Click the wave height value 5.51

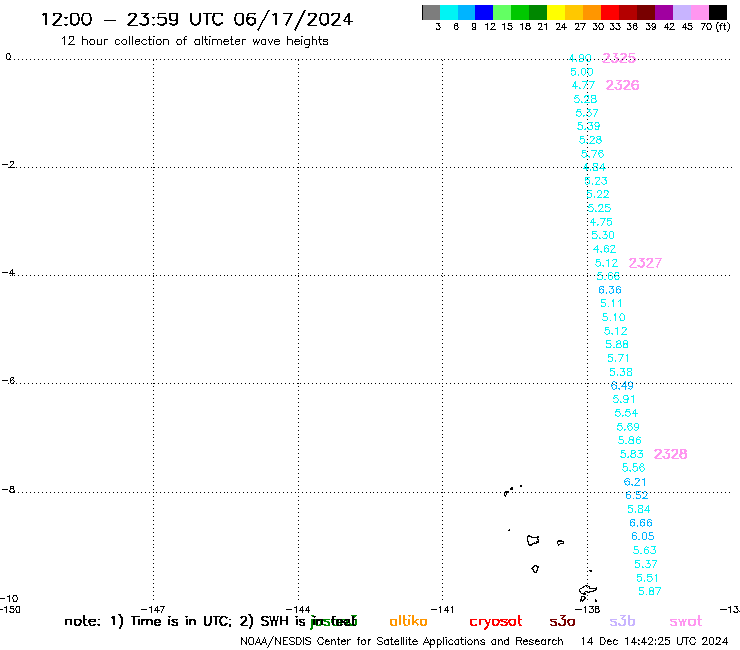(647, 578)
